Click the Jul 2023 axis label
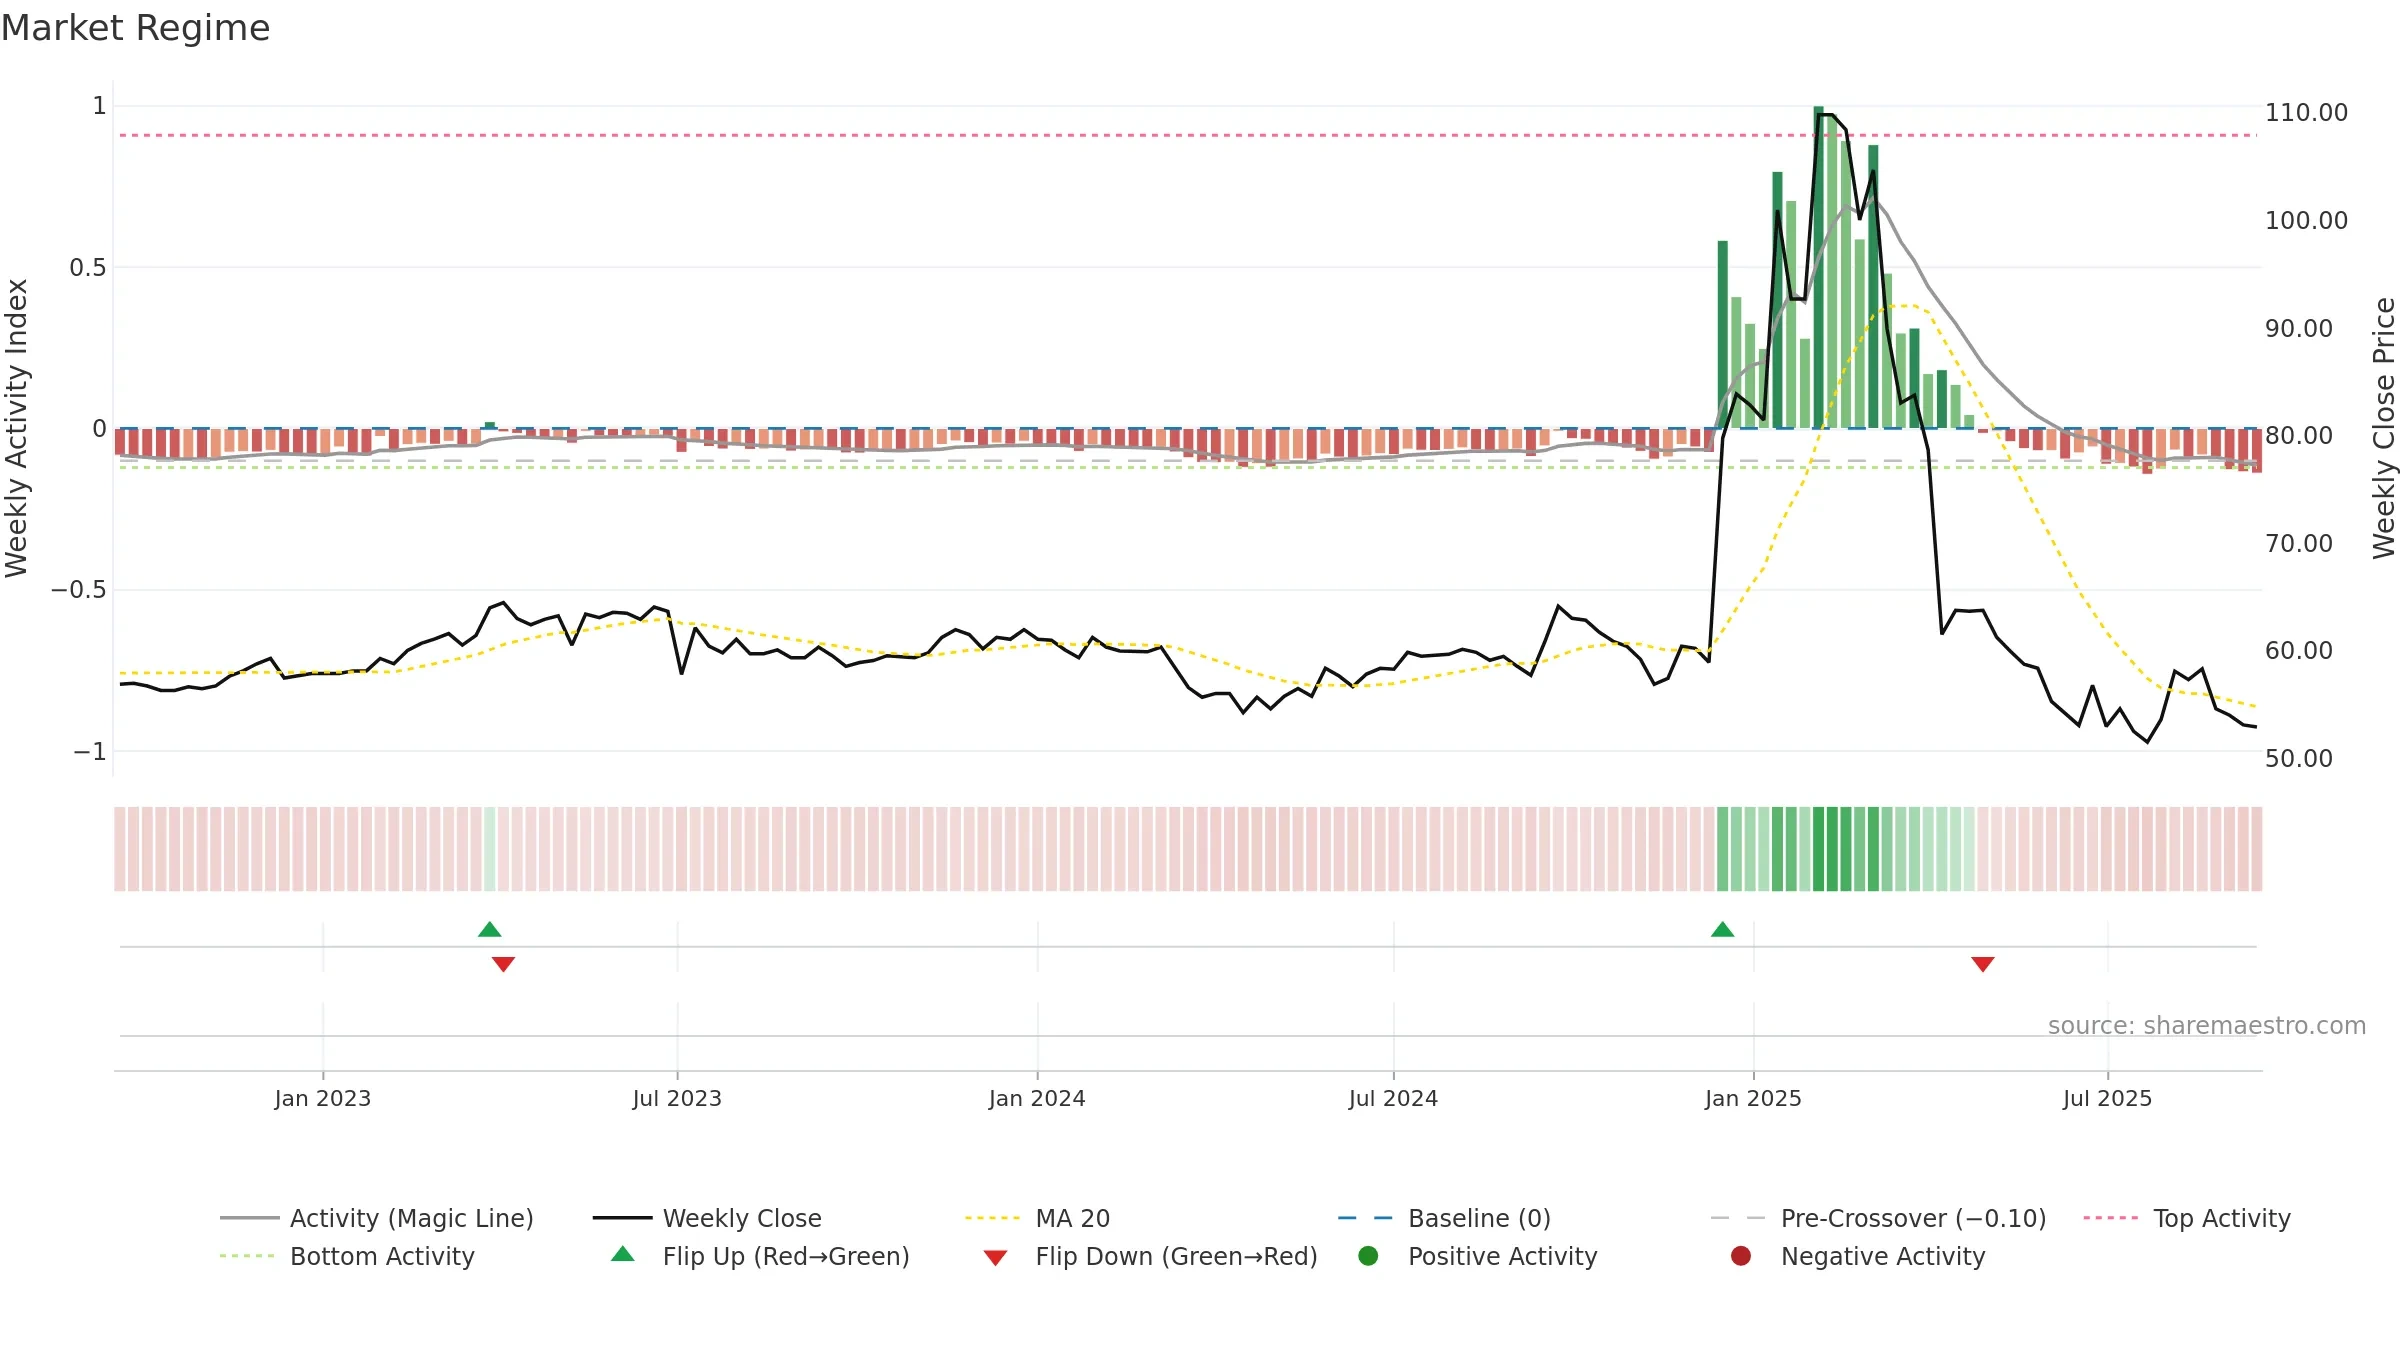Screen dimensions: 2400x1350 tap(677, 1098)
